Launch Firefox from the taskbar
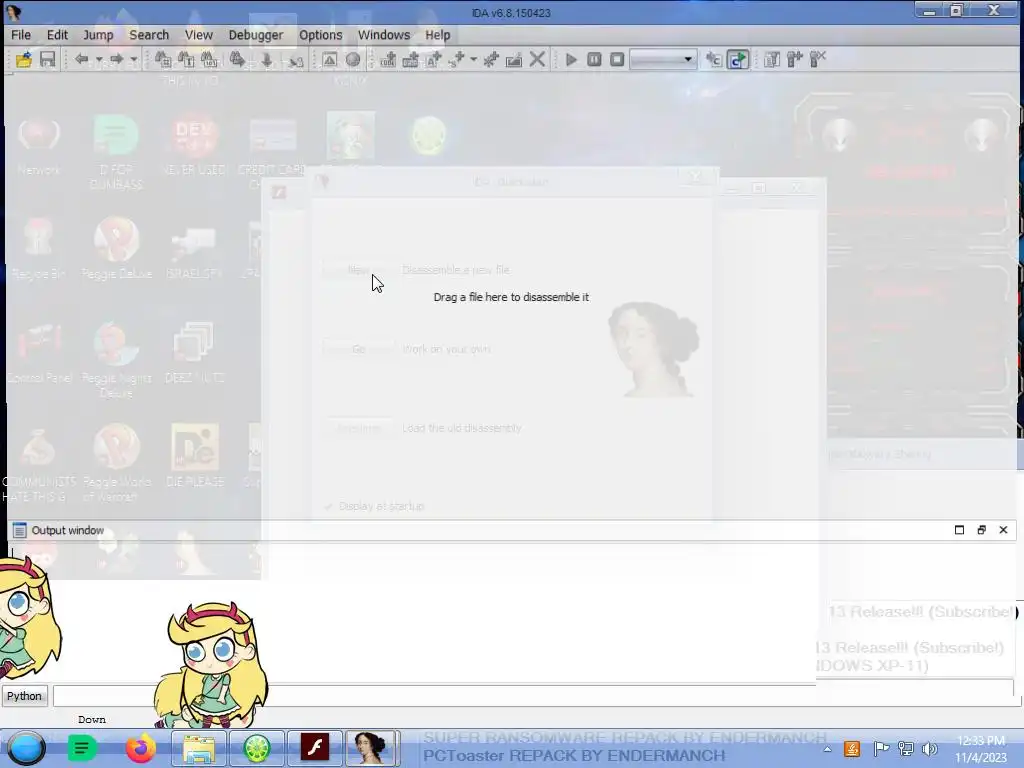 141,748
